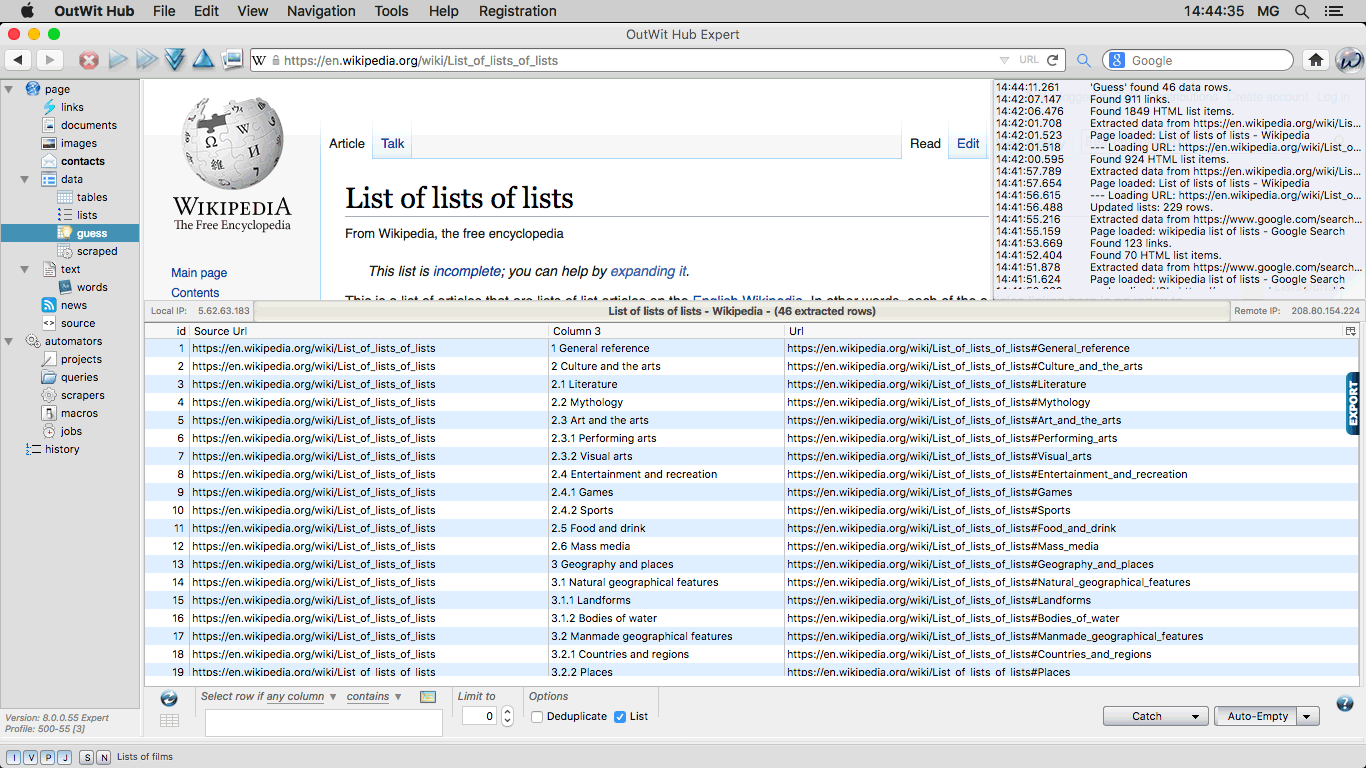Click the Limit to stepper arrows
Viewport: 1366px width, 768px height.
(x=507, y=716)
